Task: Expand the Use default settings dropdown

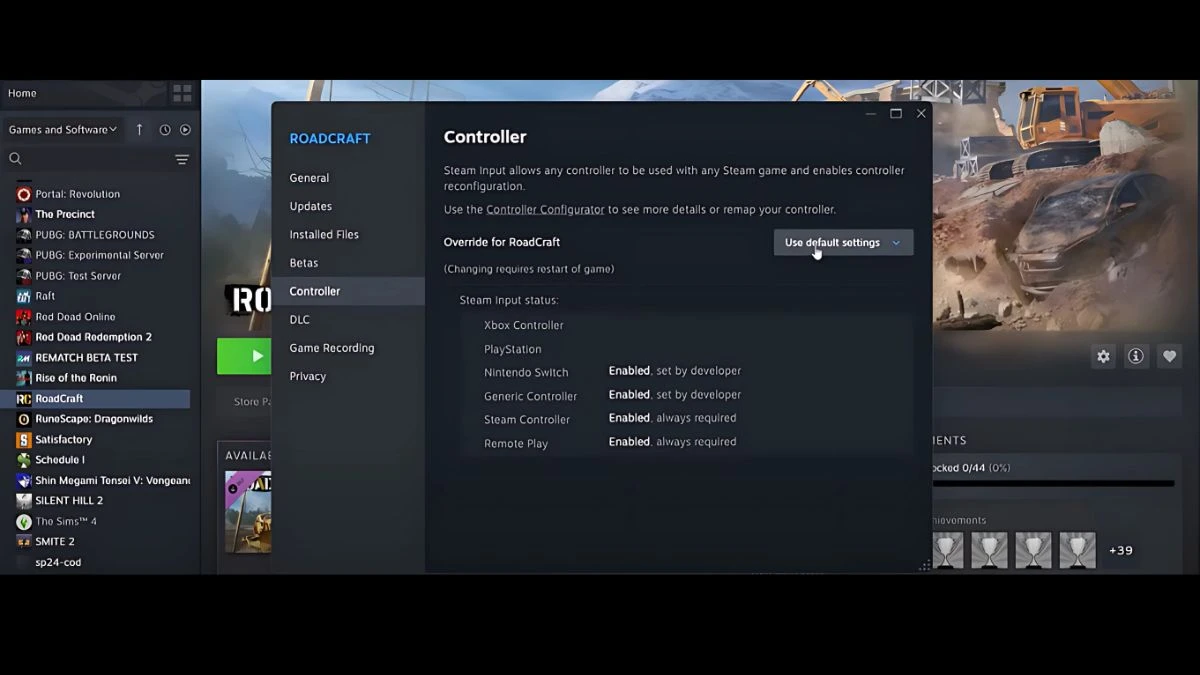Action: pyautogui.click(x=843, y=242)
